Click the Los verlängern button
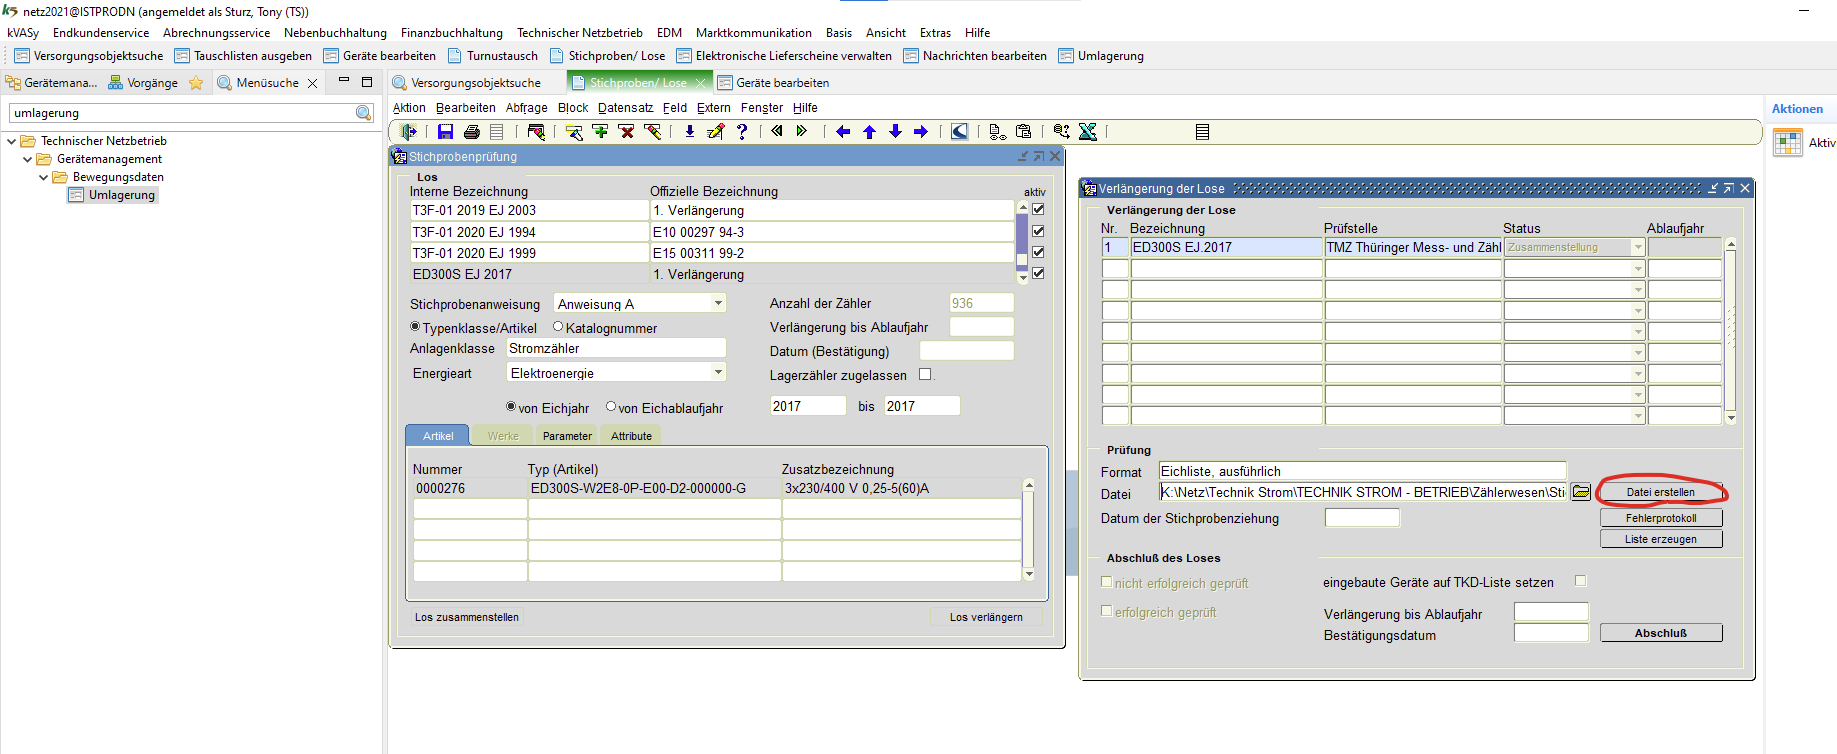The height and width of the screenshot is (754, 1837). pos(985,617)
